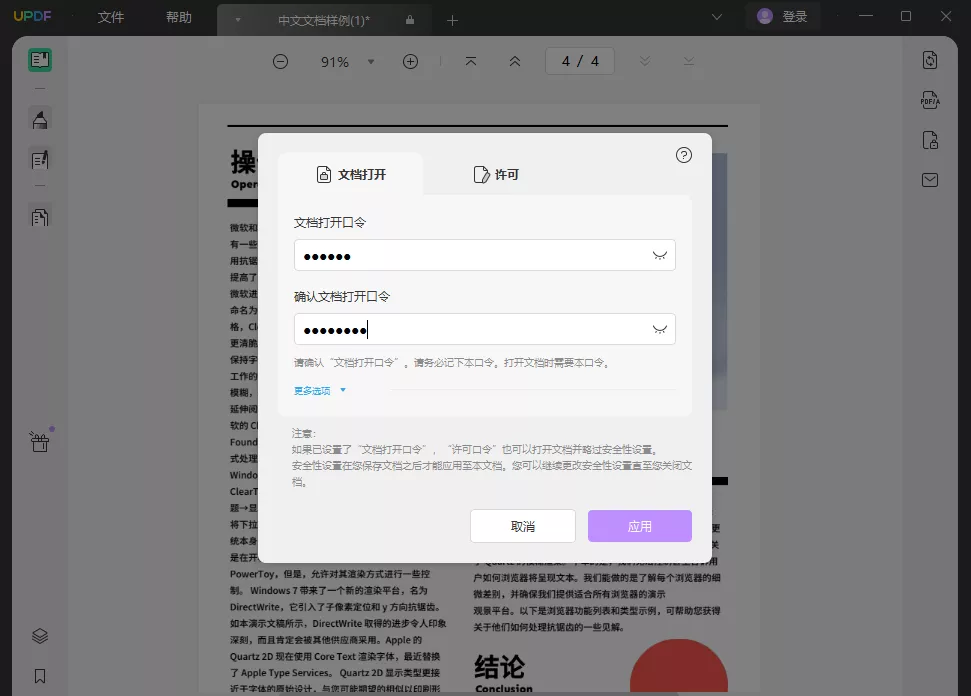Show password in 确认文档打开口令 field
Image resolution: width=971 pixels, height=696 pixels.
[660, 329]
